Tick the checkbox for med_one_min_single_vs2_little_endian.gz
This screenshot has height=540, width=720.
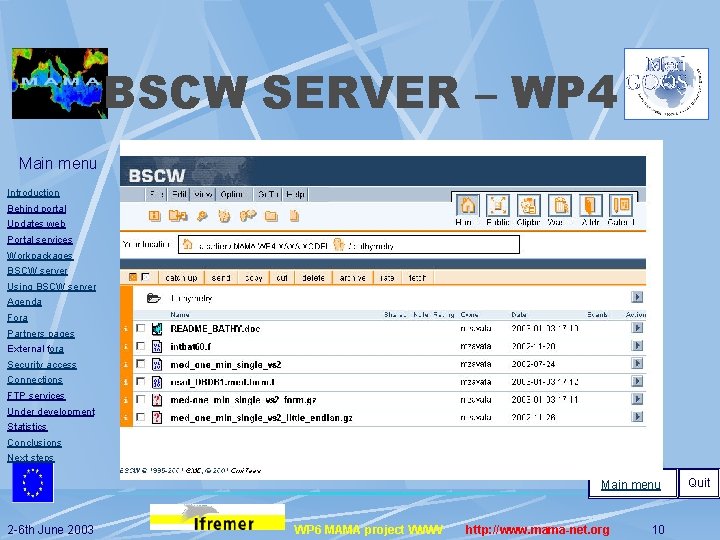click(141, 417)
